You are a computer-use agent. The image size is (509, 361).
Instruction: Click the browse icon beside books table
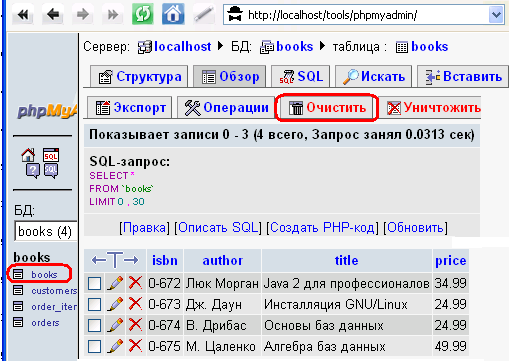coord(18,274)
